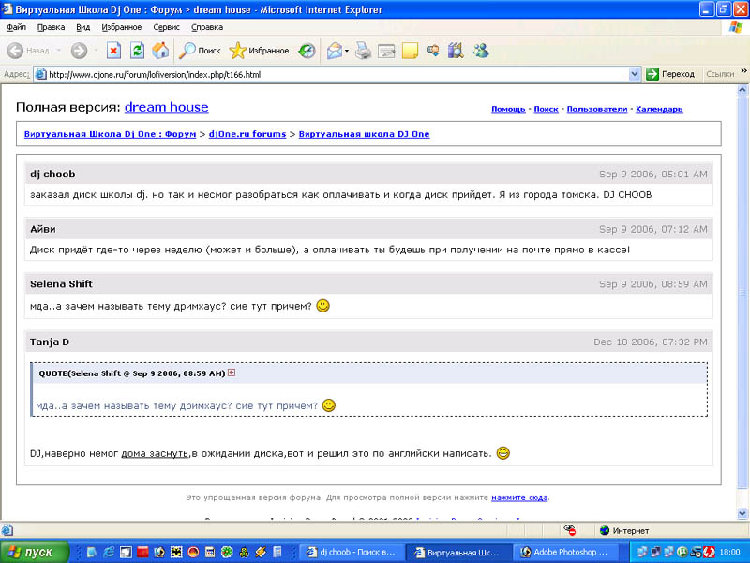Switch to Adobe Photoshop taskbar window
This screenshot has width=750, height=563.
pyautogui.click(x=565, y=552)
